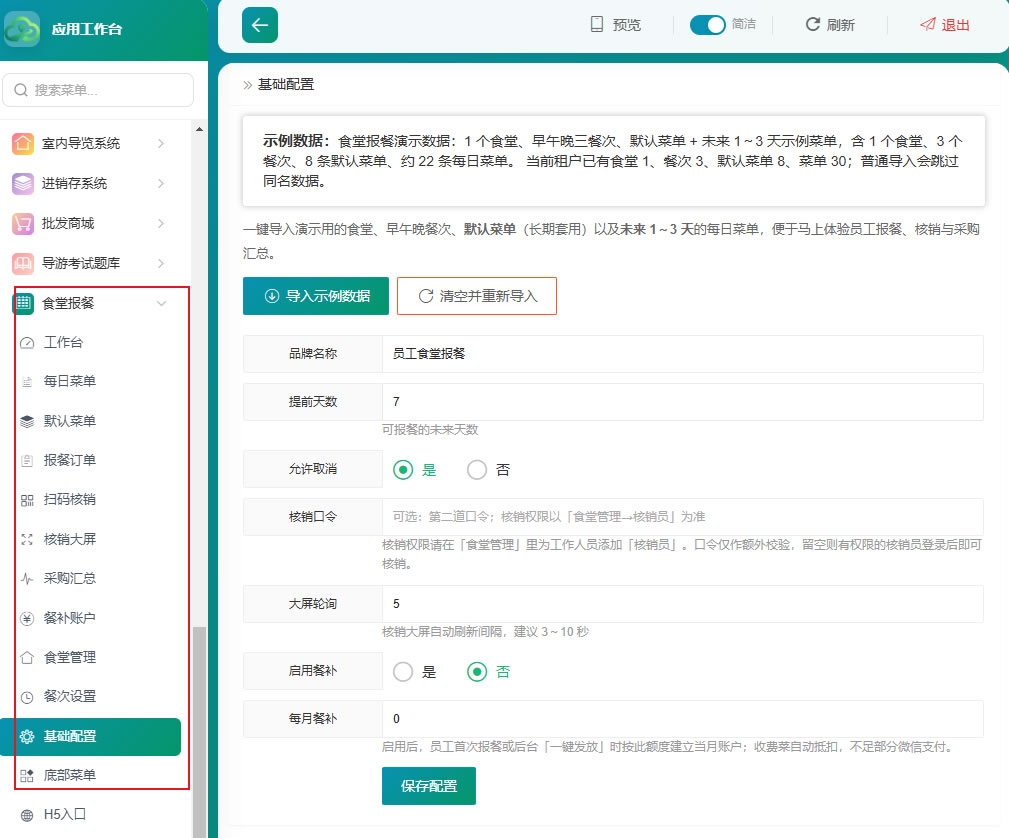The image size is (1009, 838).
Task: Expand the 批发商城 submenu arrow
Action: point(161,223)
